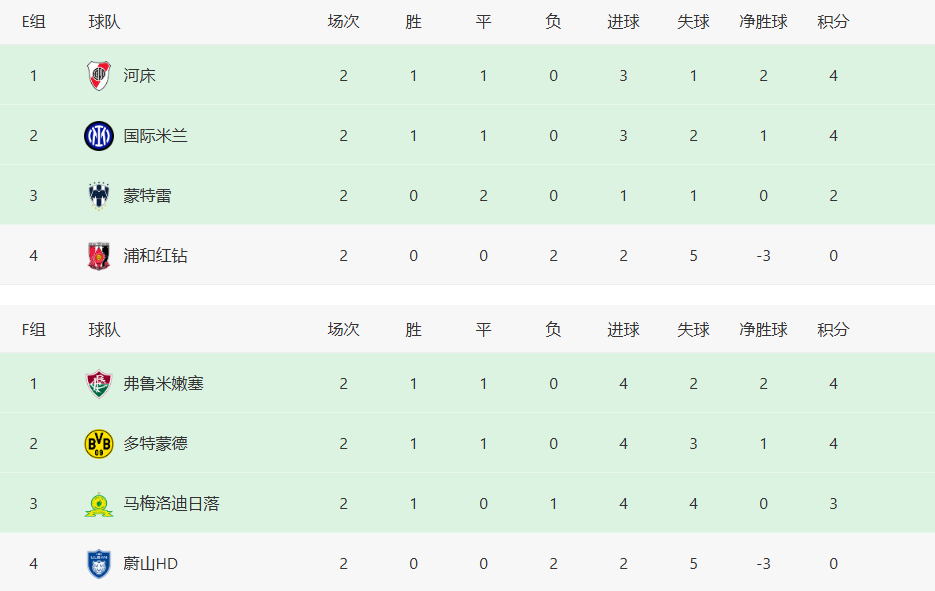Screen dimensions: 935x591
Task: Select the 净胜球 header in Group F table
Action: click(x=763, y=330)
